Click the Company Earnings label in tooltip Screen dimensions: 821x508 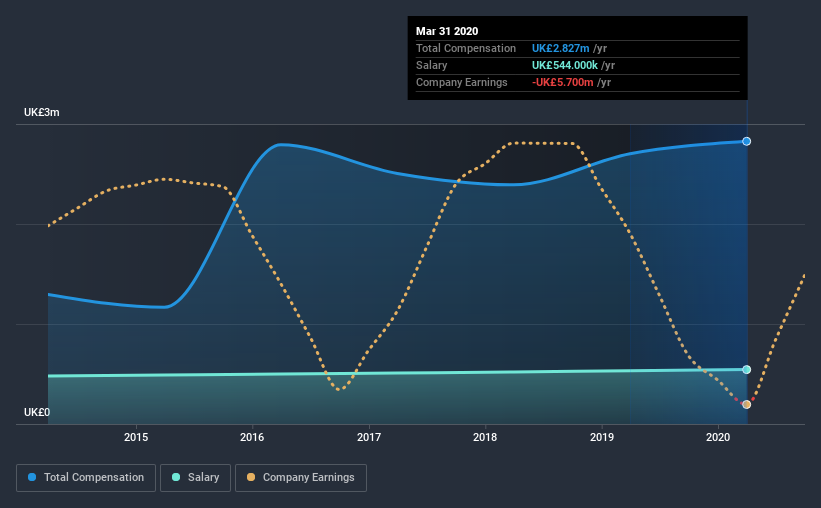coord(461,83)
